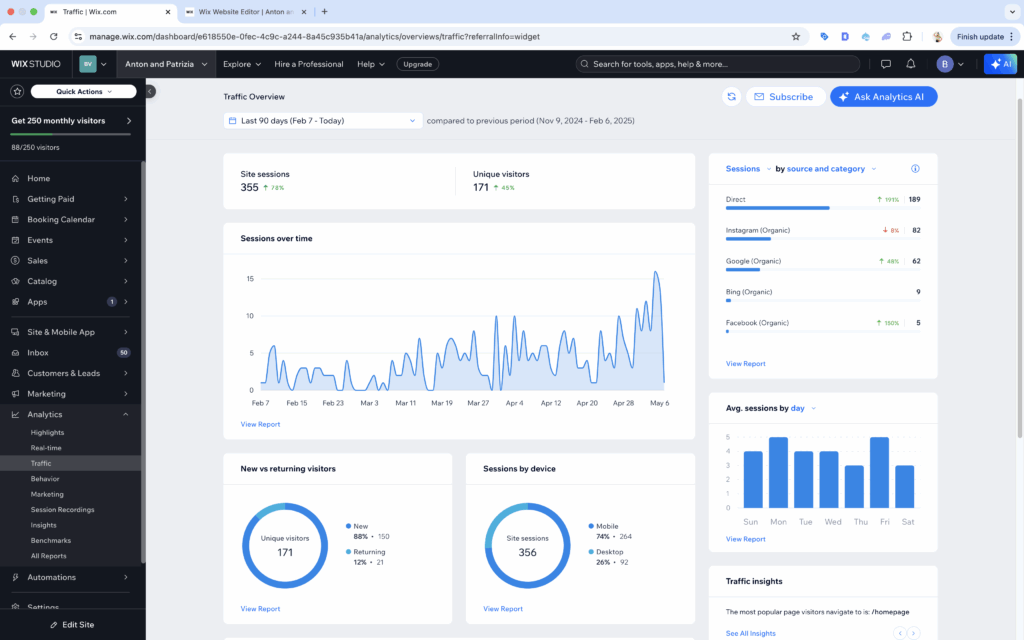Screen dimensions: 1024x640
Task: Click the info icon in Sessions card
Action: point(915,169)
